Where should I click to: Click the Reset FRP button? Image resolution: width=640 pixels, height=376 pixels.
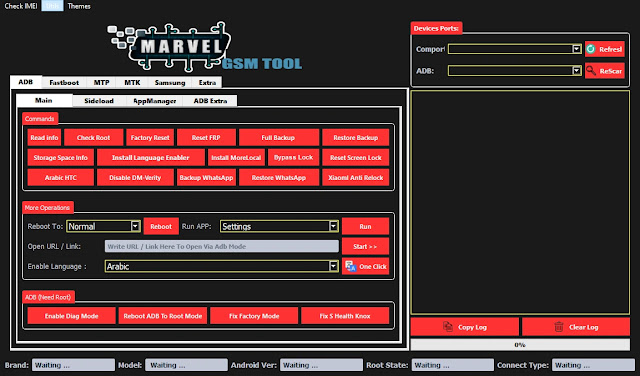coord(206,138)
